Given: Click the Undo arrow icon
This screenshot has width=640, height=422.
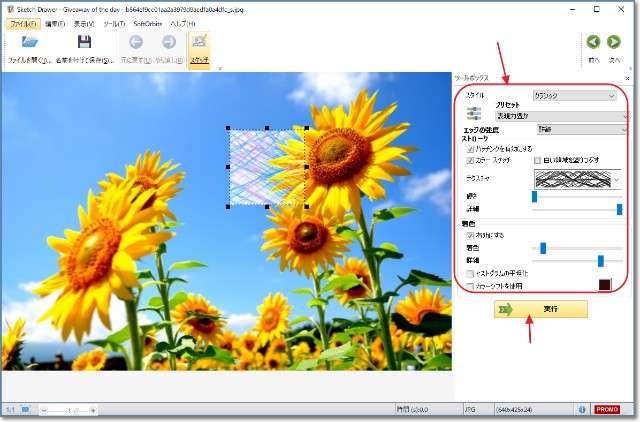Looking at the screenshot, I should coord(136,43).
